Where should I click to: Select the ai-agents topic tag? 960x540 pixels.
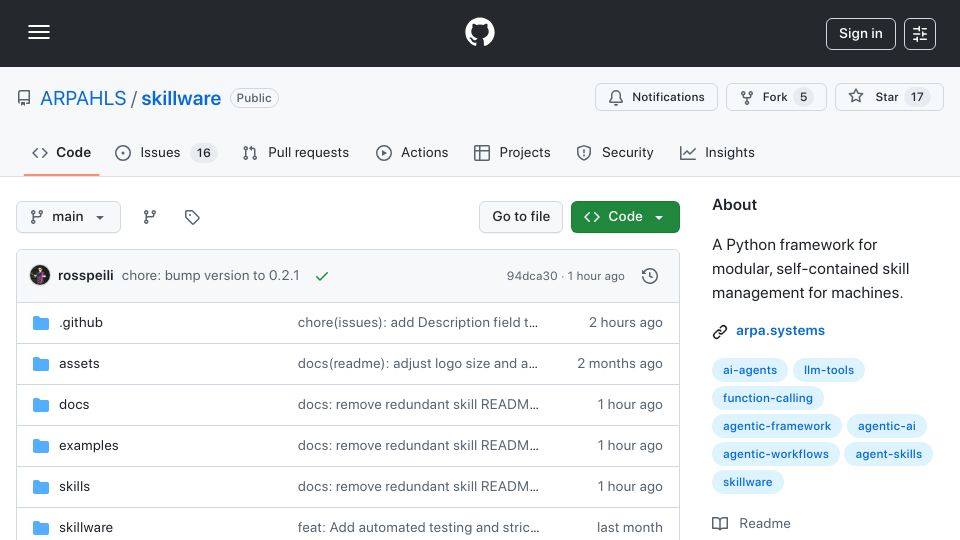(x=749, y=370)
